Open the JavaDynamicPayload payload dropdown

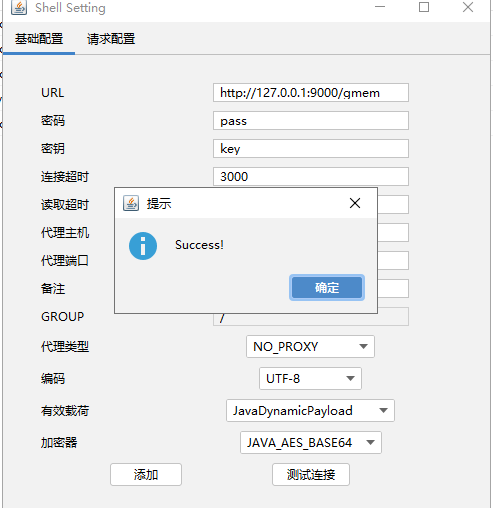pos(310,411)
